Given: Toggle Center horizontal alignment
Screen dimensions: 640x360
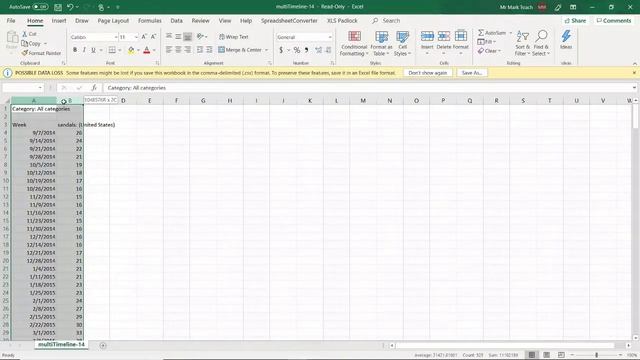Looking at the screenshot, I should coord(178,50).
